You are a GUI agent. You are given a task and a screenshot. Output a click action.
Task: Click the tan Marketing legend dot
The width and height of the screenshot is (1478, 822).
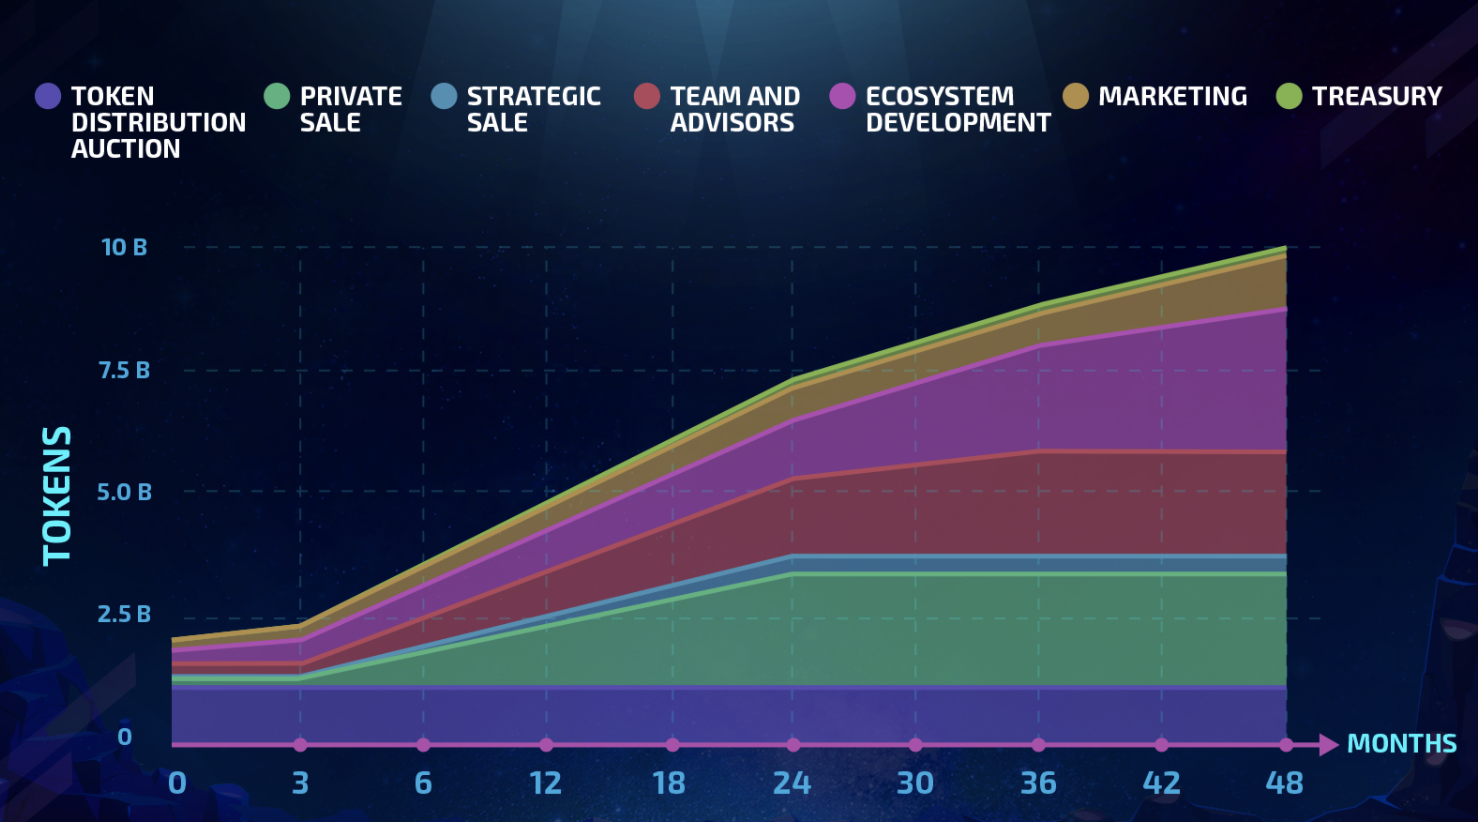1075,96
